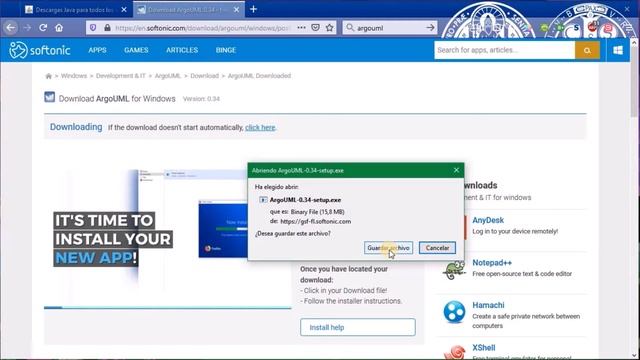Image resolution: width=640 pixels, height=360 pixels.
Task: Click the Install help button
Action: coord(358,327)
